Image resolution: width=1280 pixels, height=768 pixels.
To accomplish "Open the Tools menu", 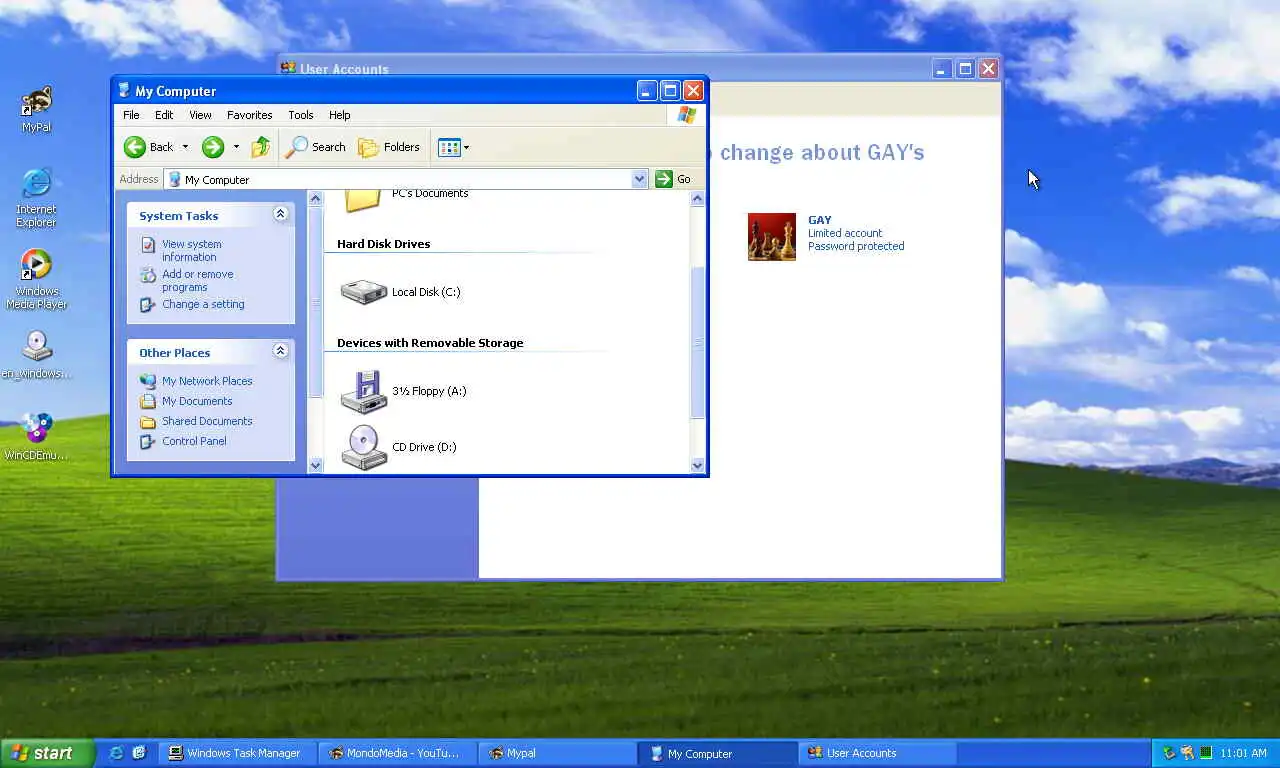I will click(x=300, y=115).
